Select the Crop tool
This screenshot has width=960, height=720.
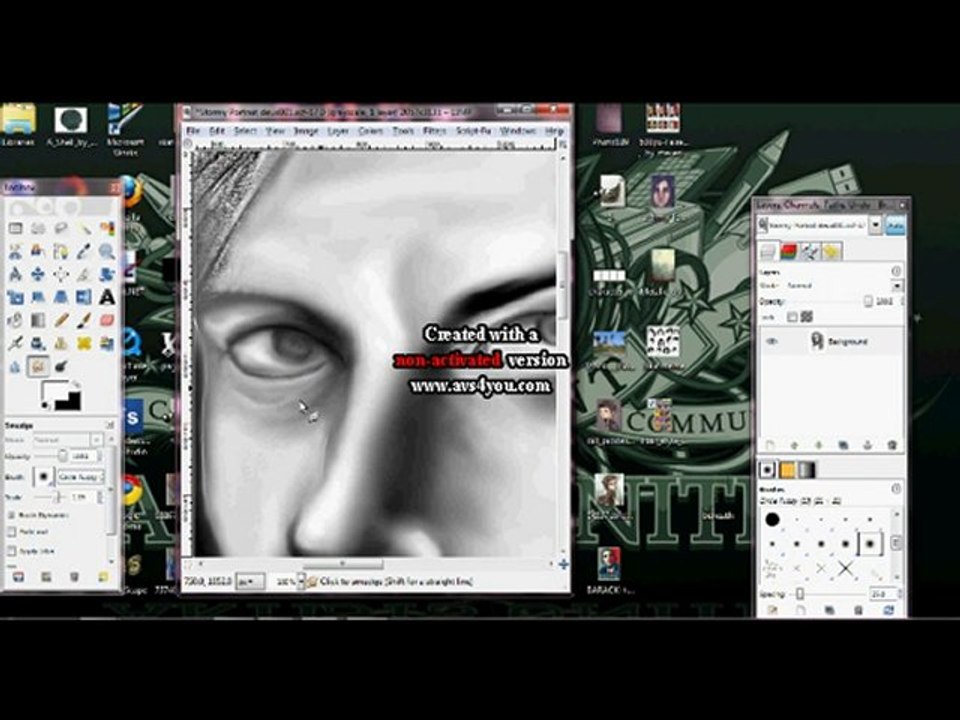coord(84,274)
